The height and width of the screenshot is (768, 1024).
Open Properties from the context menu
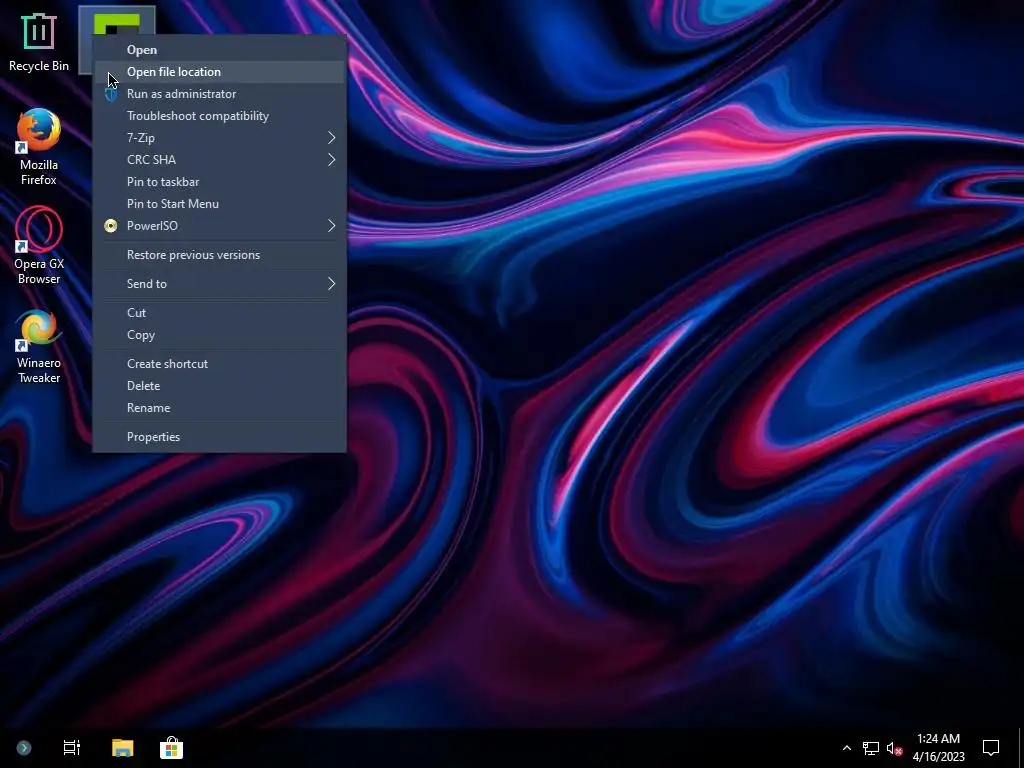(219, 437)
